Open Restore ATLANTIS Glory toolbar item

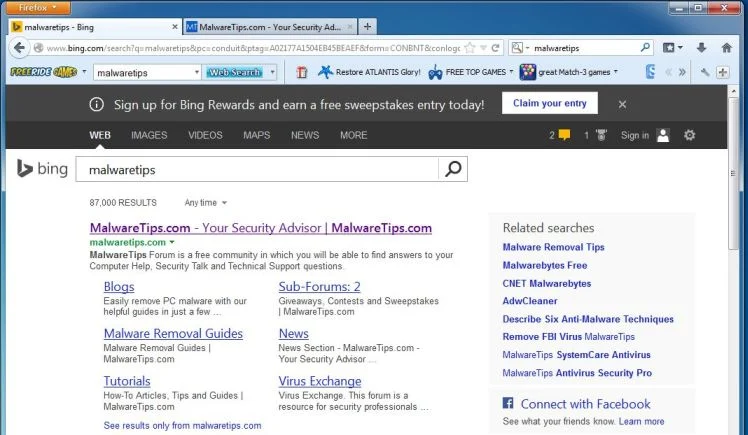tap(369, 72)
